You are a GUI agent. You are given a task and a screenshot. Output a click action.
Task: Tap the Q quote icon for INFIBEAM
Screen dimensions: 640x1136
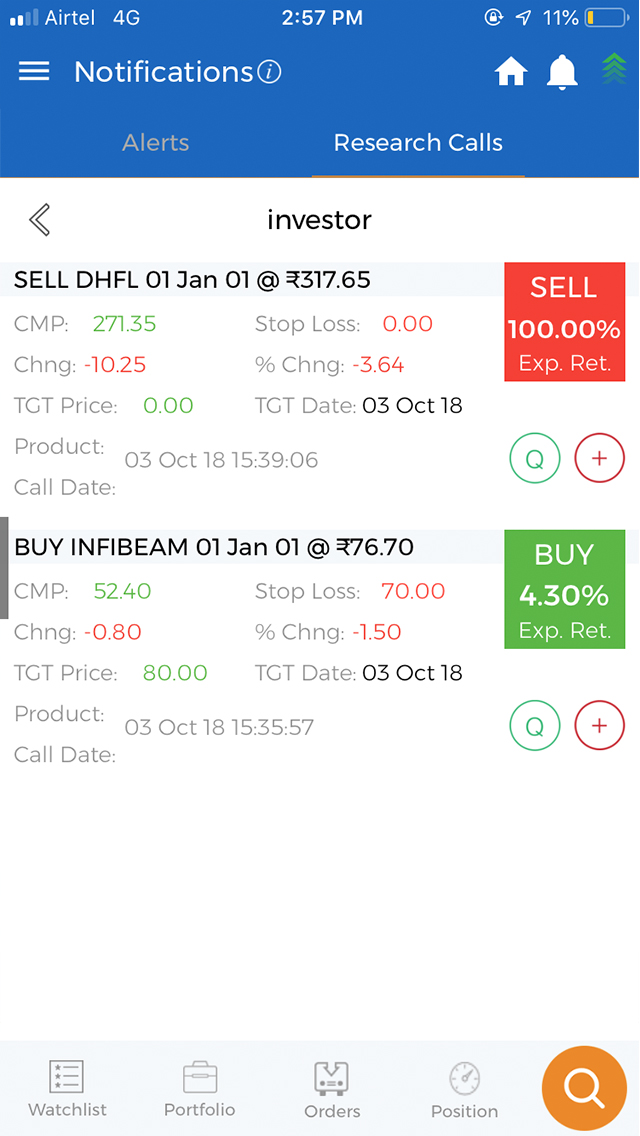535,727
